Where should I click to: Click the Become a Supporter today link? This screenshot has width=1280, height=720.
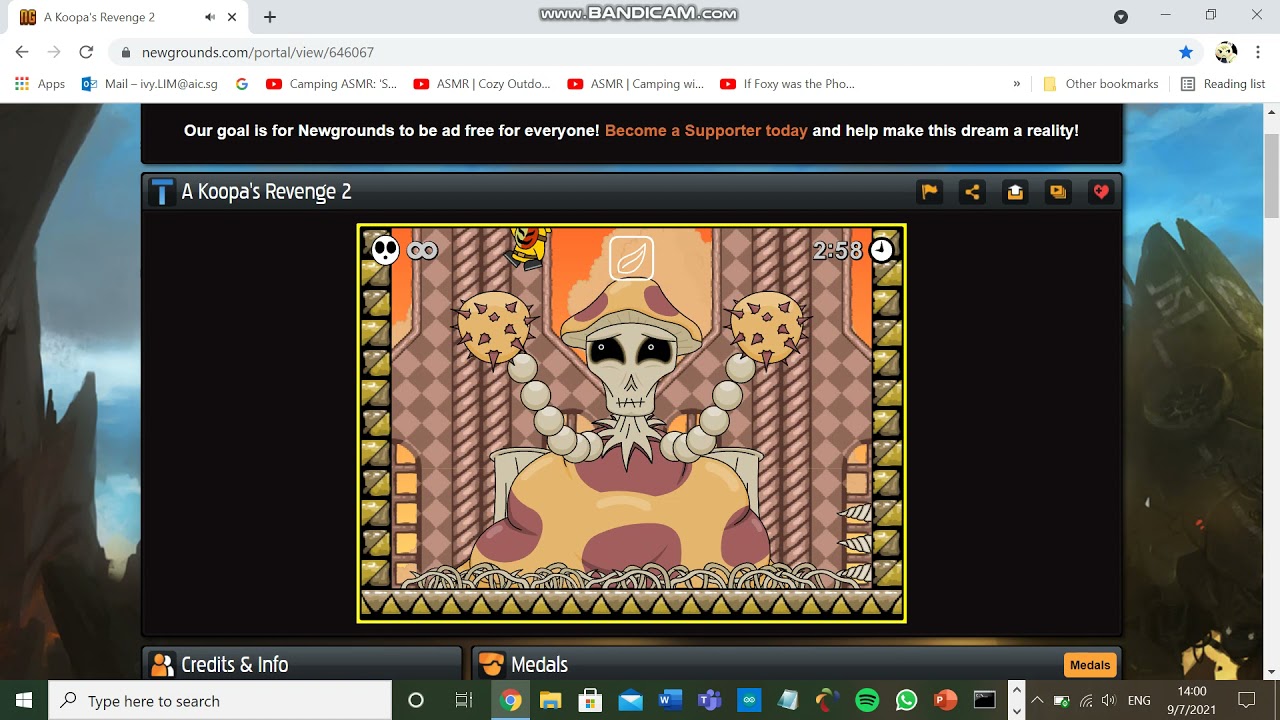[x=706, y=131]
